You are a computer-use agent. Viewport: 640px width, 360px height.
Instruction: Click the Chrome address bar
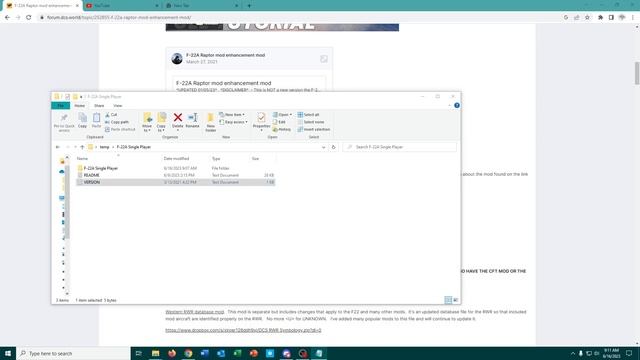[300, 18]
